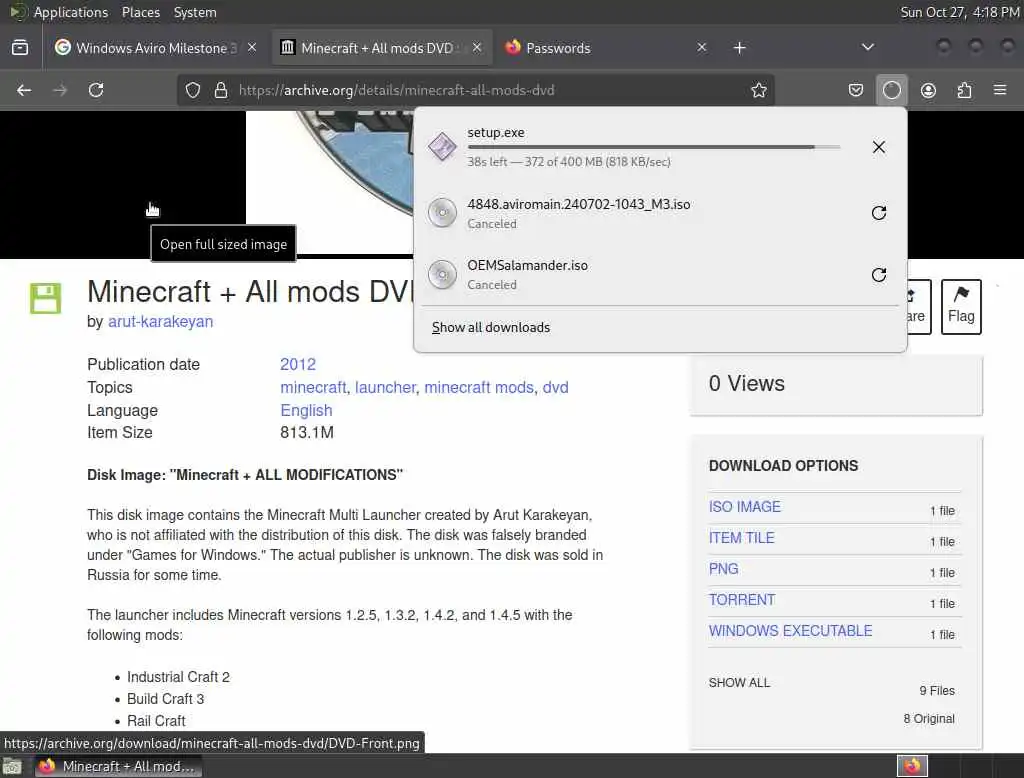Show all downloads
1024x778 pixels.
(490, 327)
